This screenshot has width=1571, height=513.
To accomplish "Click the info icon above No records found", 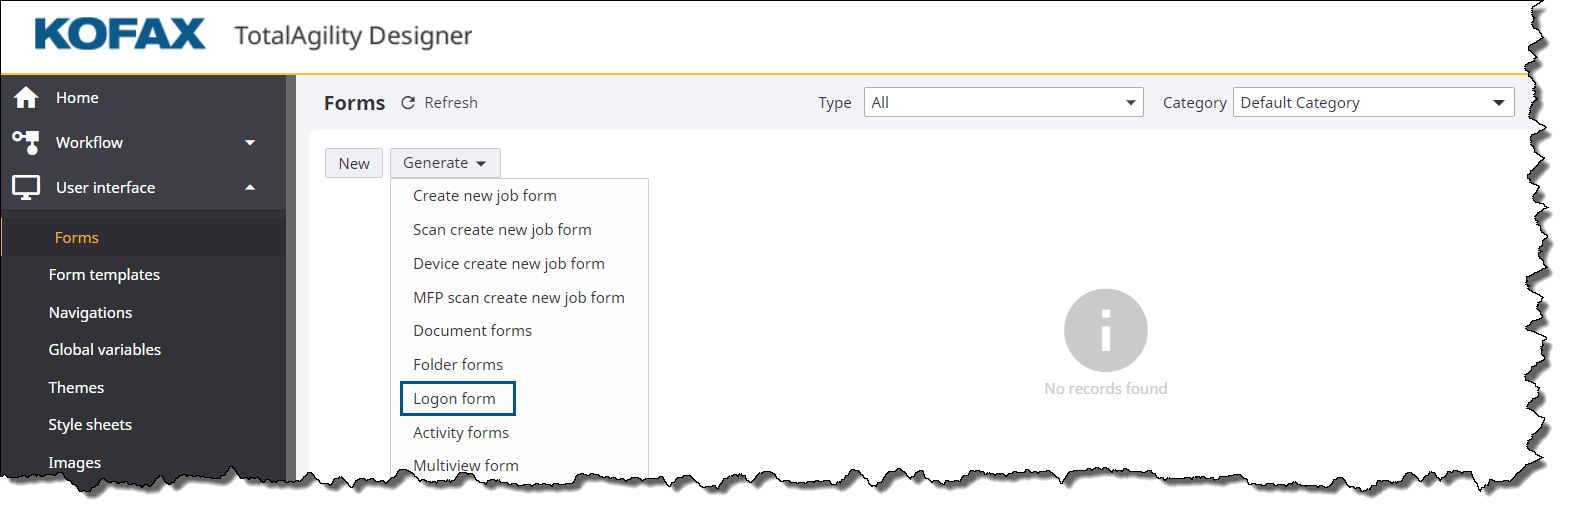I will [x=1105, y=330].
